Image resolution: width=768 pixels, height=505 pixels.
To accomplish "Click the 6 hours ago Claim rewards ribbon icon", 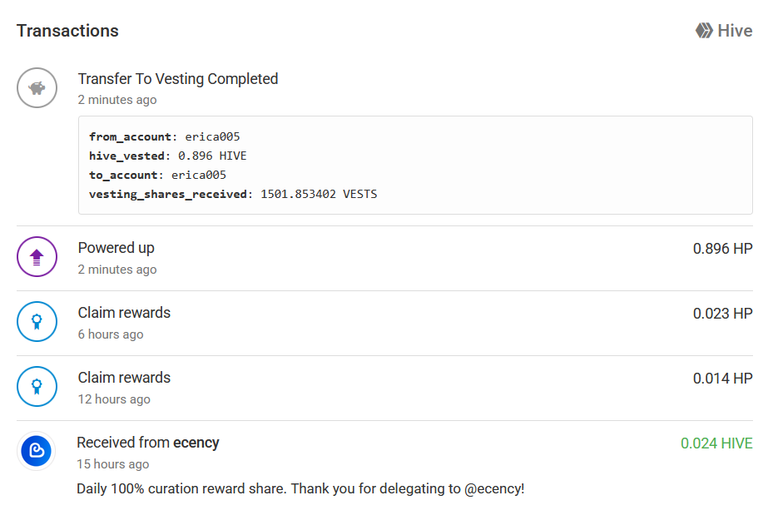I will (x=37, y=321).
